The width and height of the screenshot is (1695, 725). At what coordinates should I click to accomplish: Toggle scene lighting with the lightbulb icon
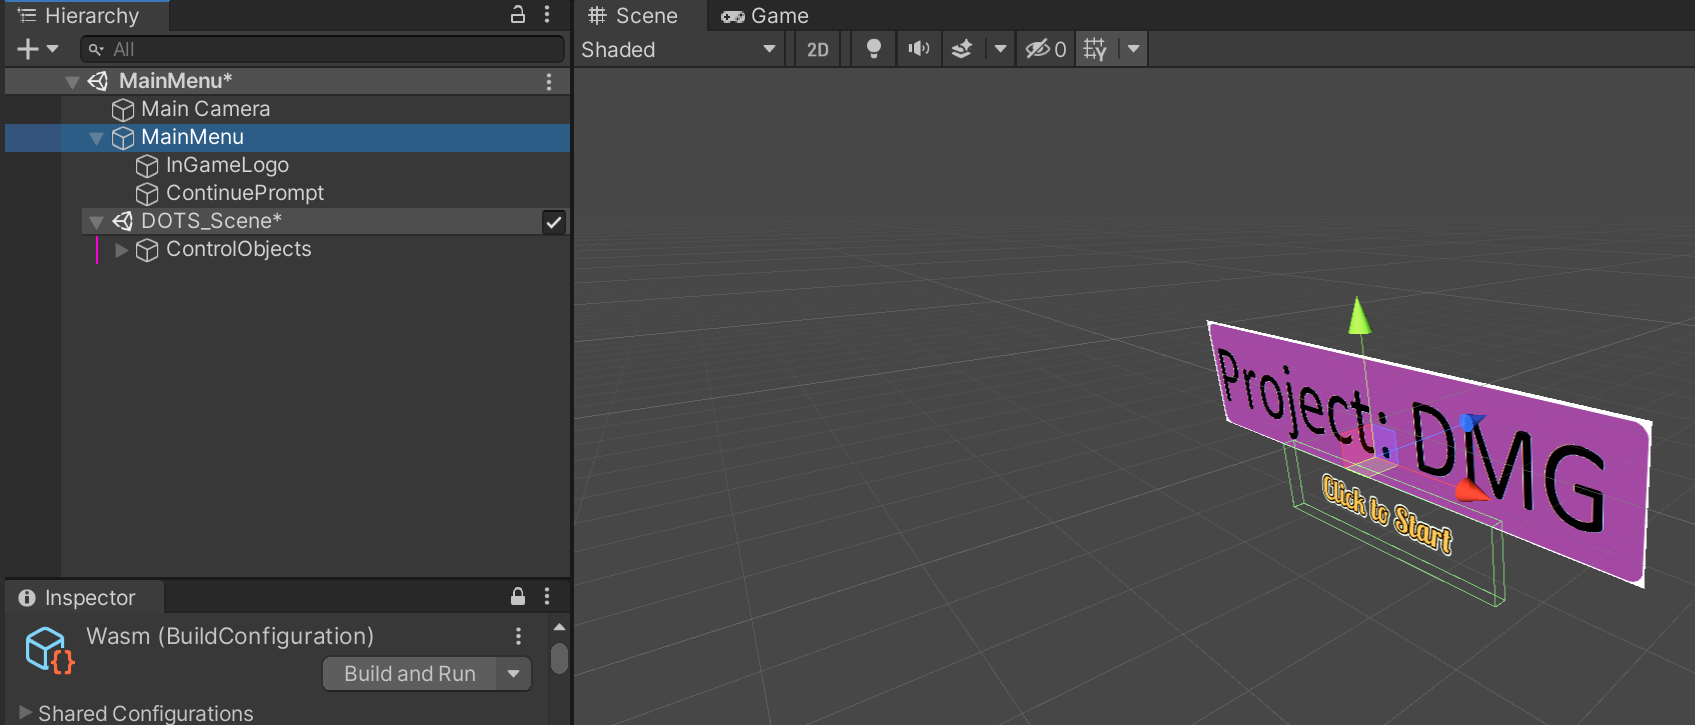874,49
